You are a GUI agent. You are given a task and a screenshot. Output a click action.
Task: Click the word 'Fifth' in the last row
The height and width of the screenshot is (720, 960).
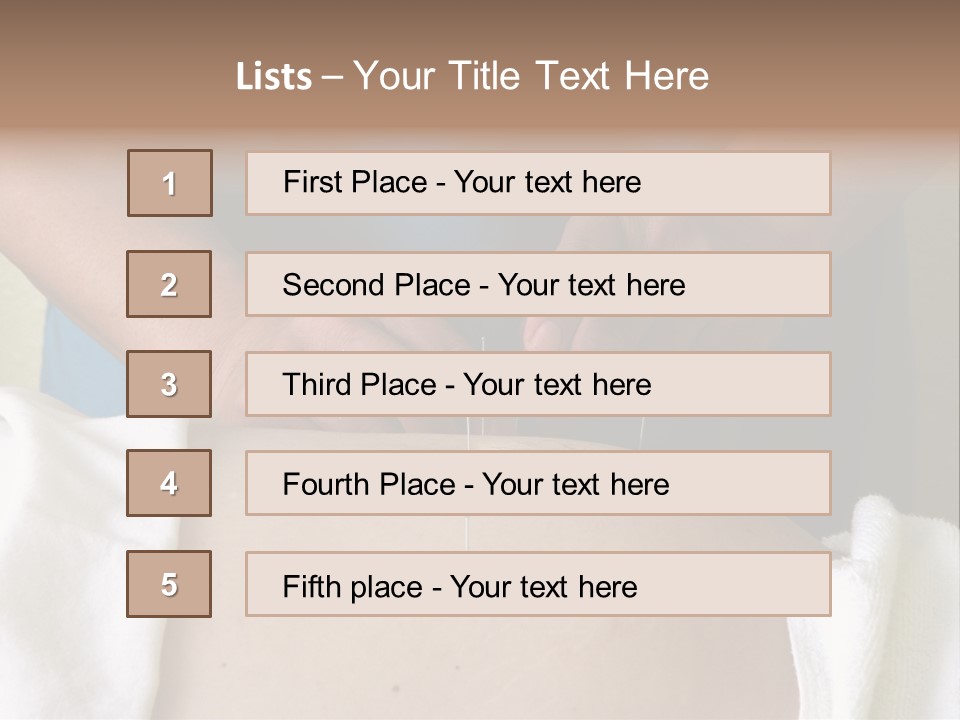pyautogui.click(x=311, y=586)
